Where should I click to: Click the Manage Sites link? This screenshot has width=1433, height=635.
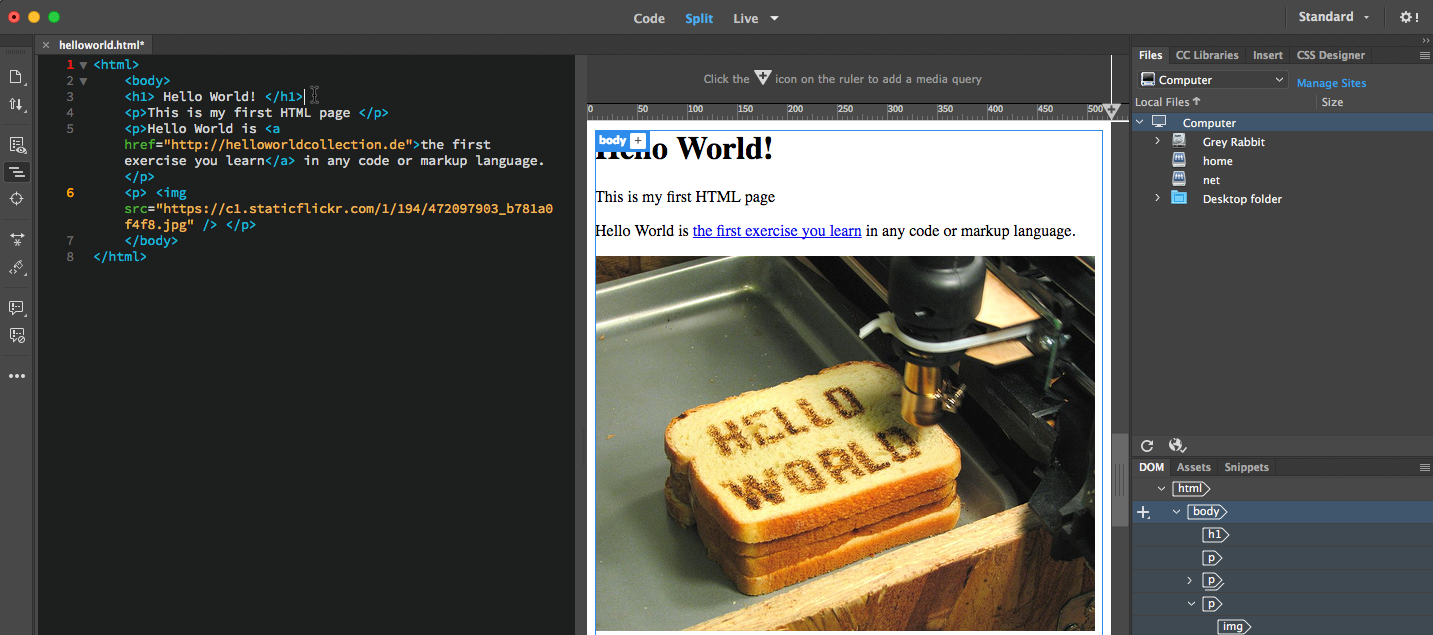[x=1331, y=83]
